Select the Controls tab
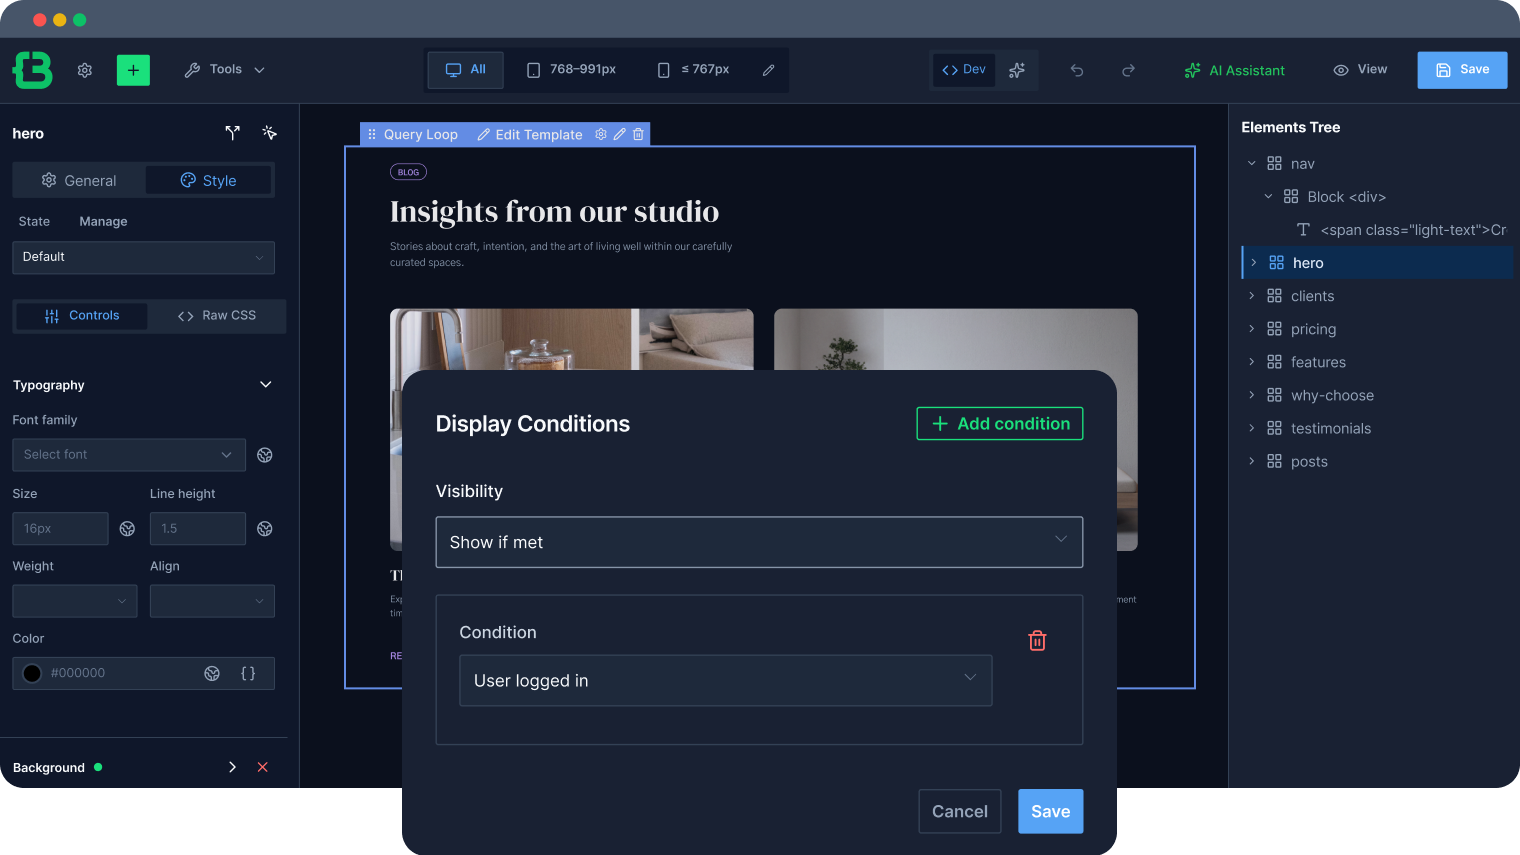The image size is (1520, 855). click(x=81, y=316)
